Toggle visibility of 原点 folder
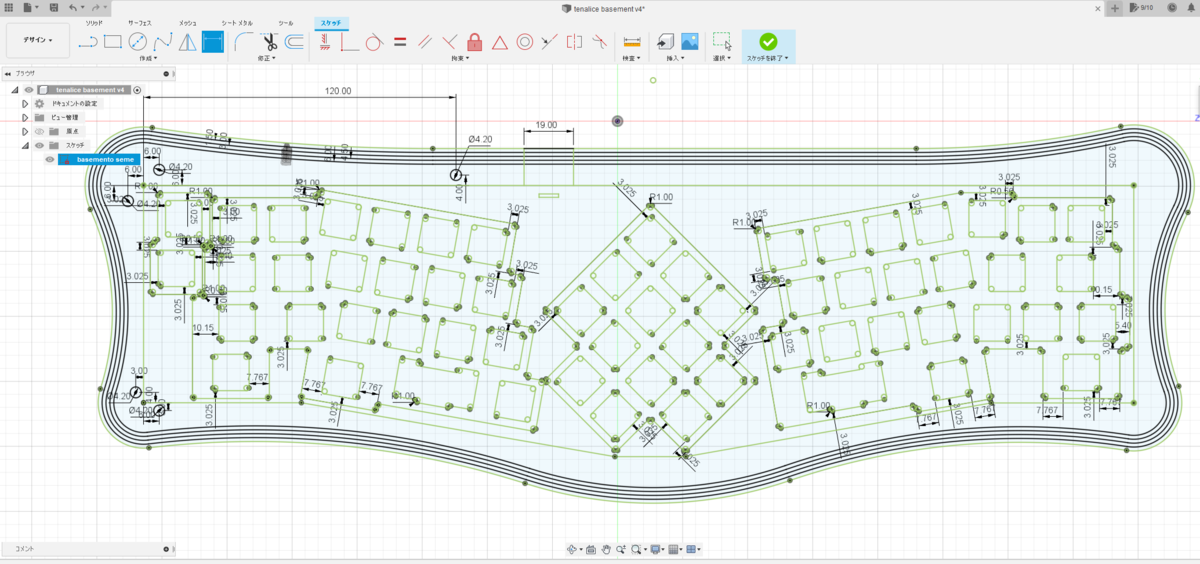Viewport: 1200px width, 564px height. (x=40, y=131)
